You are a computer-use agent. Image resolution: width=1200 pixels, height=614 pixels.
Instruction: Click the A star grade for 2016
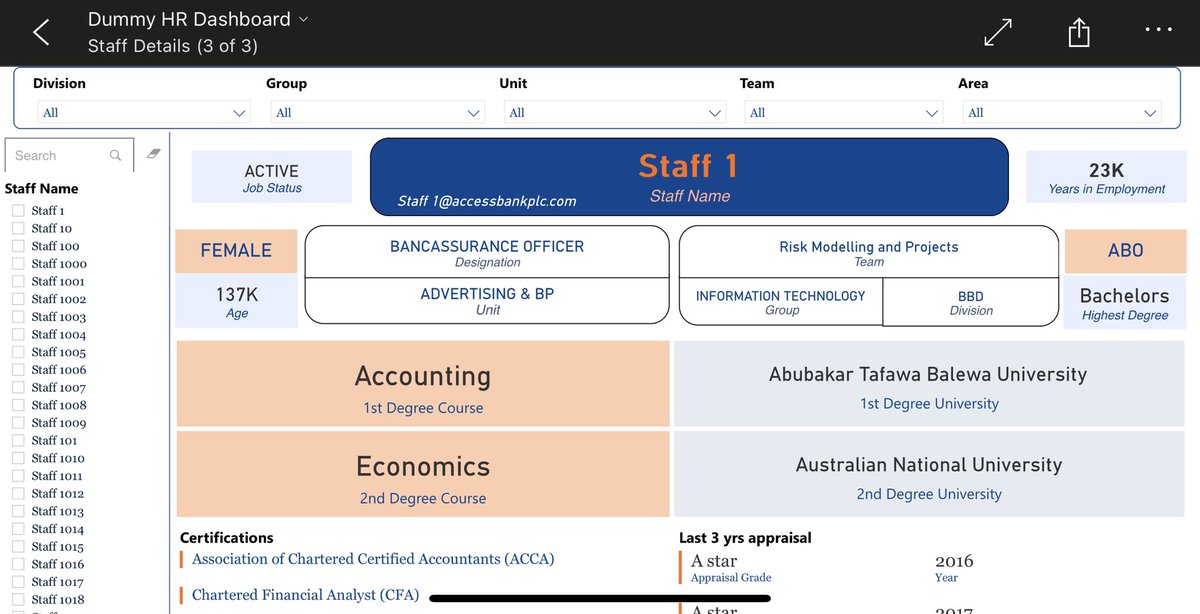tap(714, 561)
